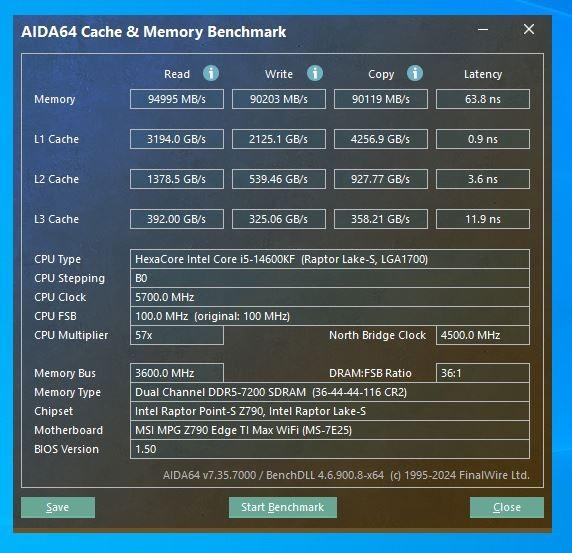Click the CPU Type field HexaCore Intel Core i5-14600KF
This screenshot has width=572, height=553.
pos(330,259)
